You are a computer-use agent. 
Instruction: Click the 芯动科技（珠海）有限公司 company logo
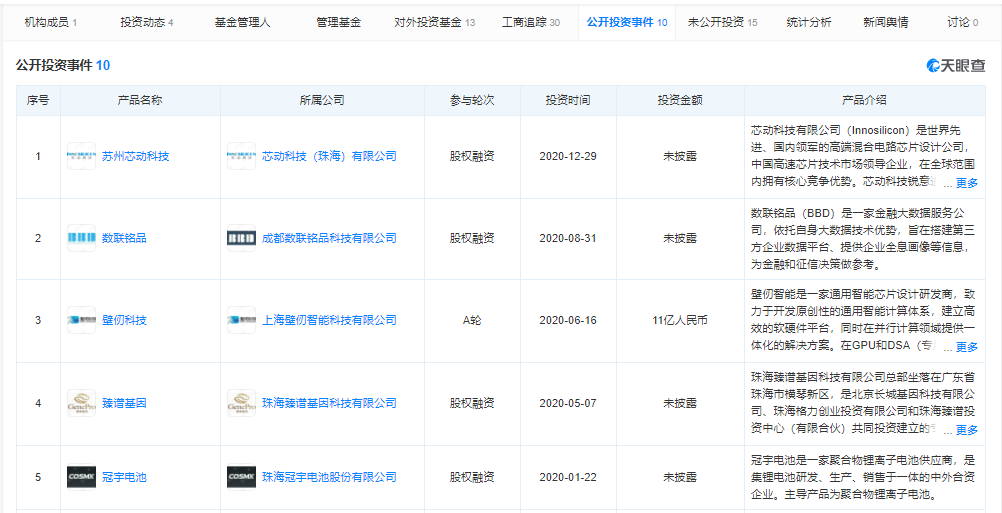(242, 157)
